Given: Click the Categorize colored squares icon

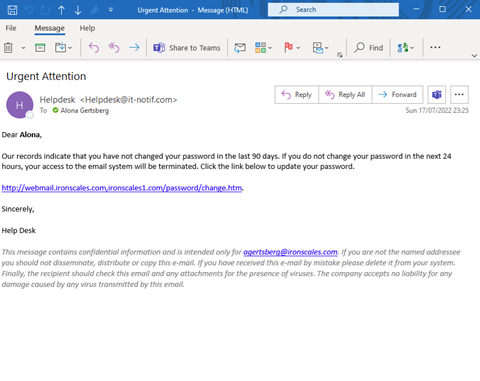Looking at the screenshot, I should pyautogui.click(x=260, y=48).
